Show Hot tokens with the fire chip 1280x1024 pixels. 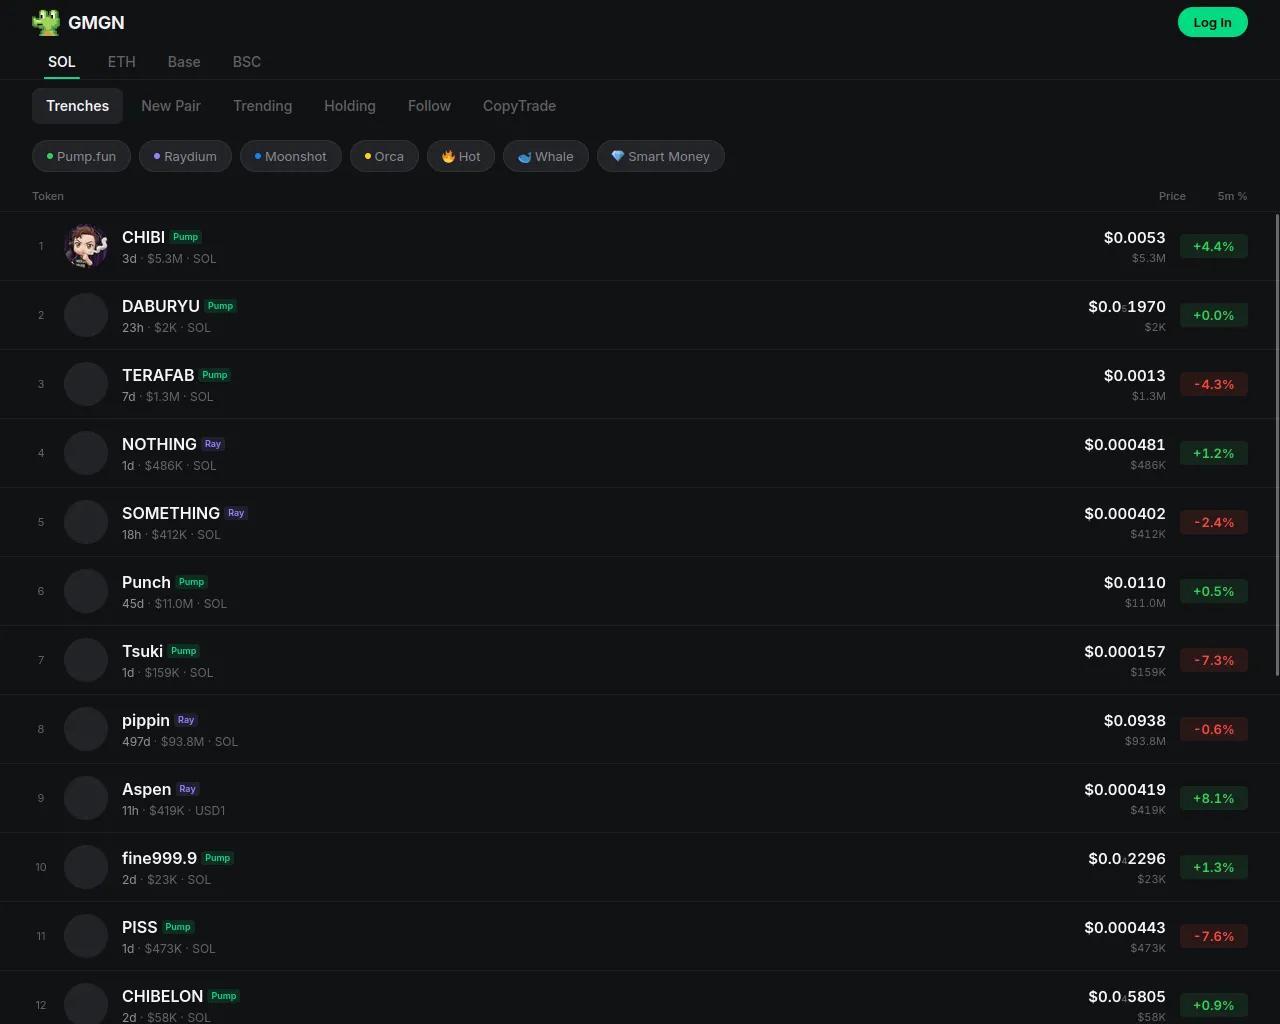tap(461, 156)
